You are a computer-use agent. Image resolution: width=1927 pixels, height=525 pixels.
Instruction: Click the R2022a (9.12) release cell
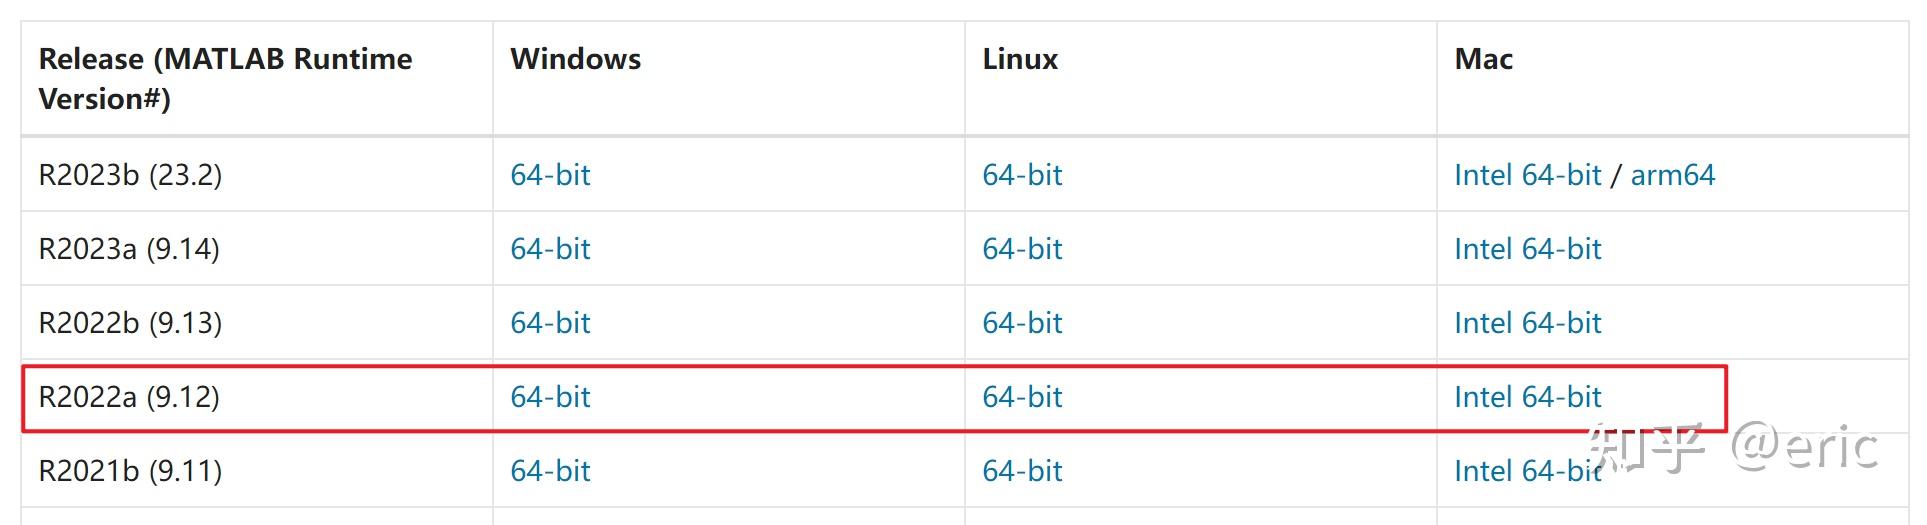129,397
